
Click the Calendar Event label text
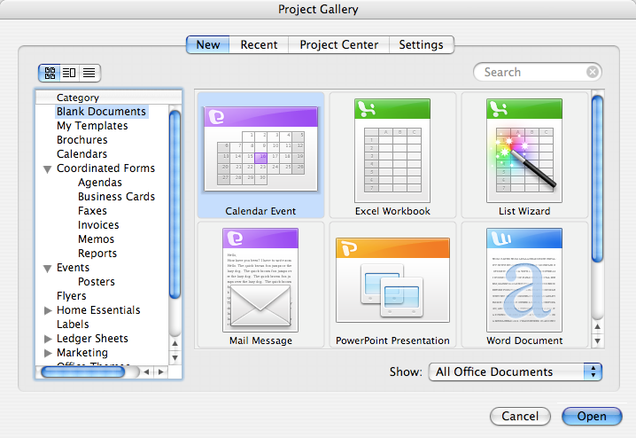[260, 211]
